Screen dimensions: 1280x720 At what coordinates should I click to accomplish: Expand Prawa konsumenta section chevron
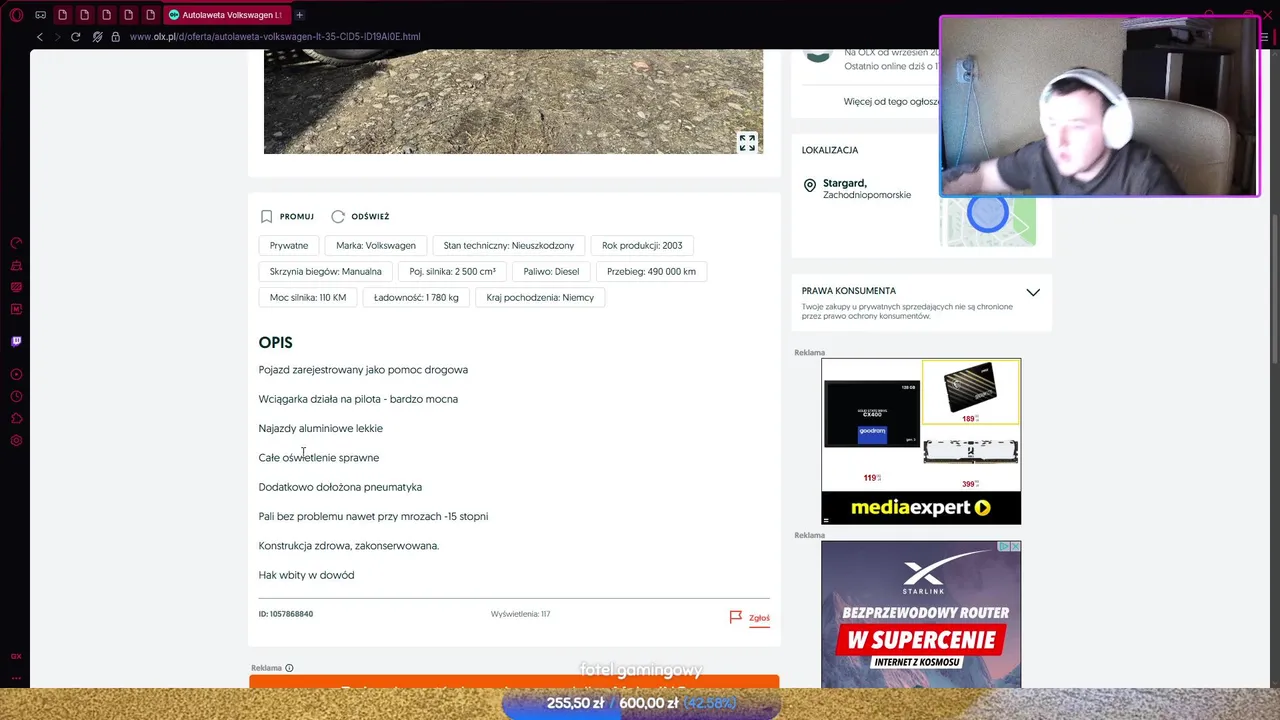1033,292
